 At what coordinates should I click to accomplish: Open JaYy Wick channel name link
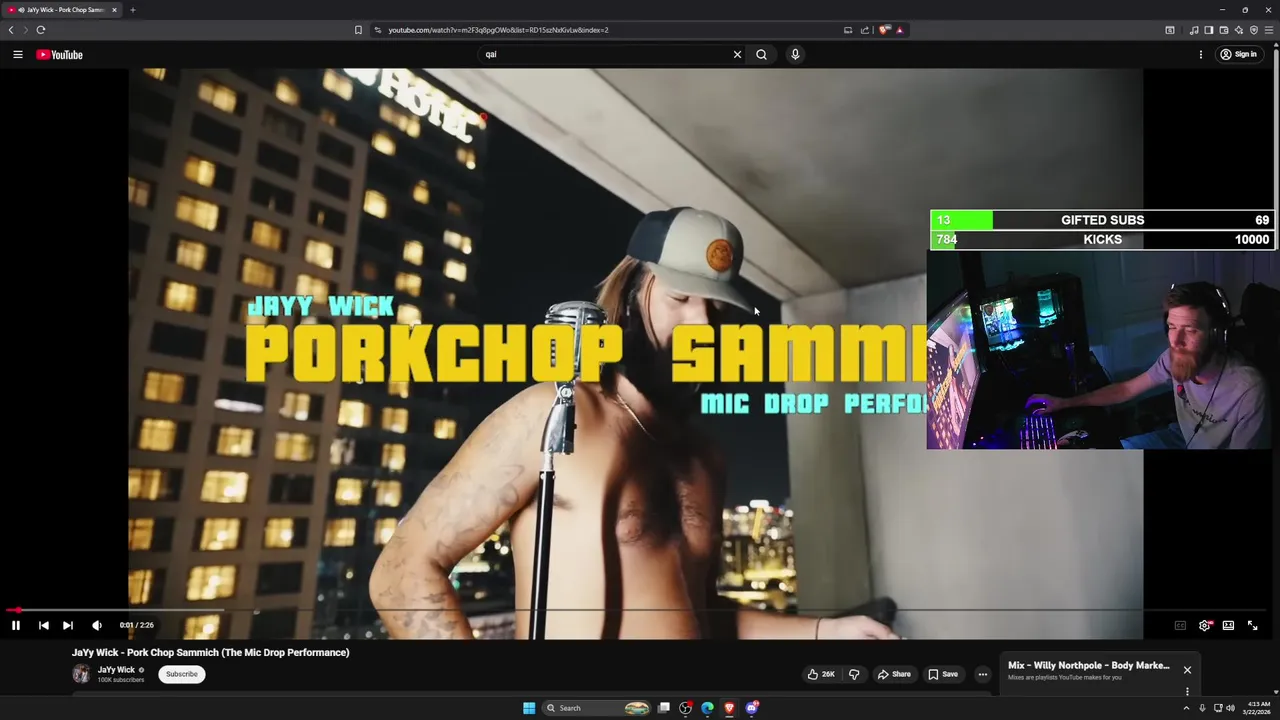click(x=116, y=670)
